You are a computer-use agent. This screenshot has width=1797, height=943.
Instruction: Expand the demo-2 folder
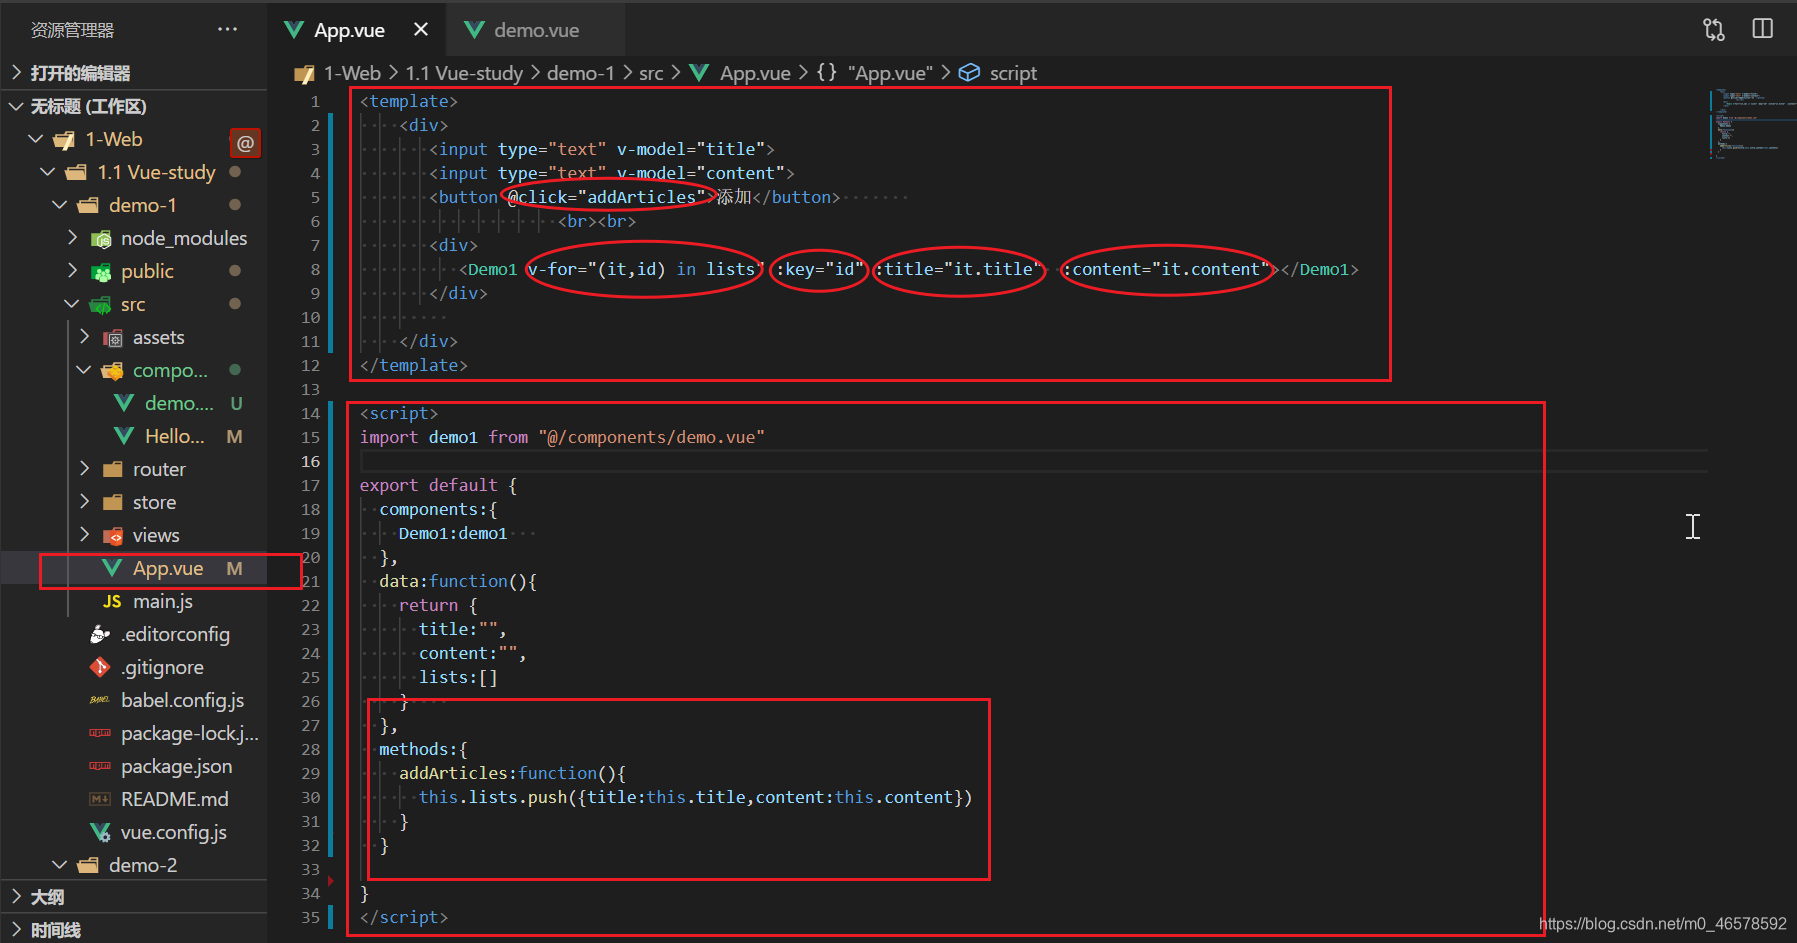coord(143,865)
